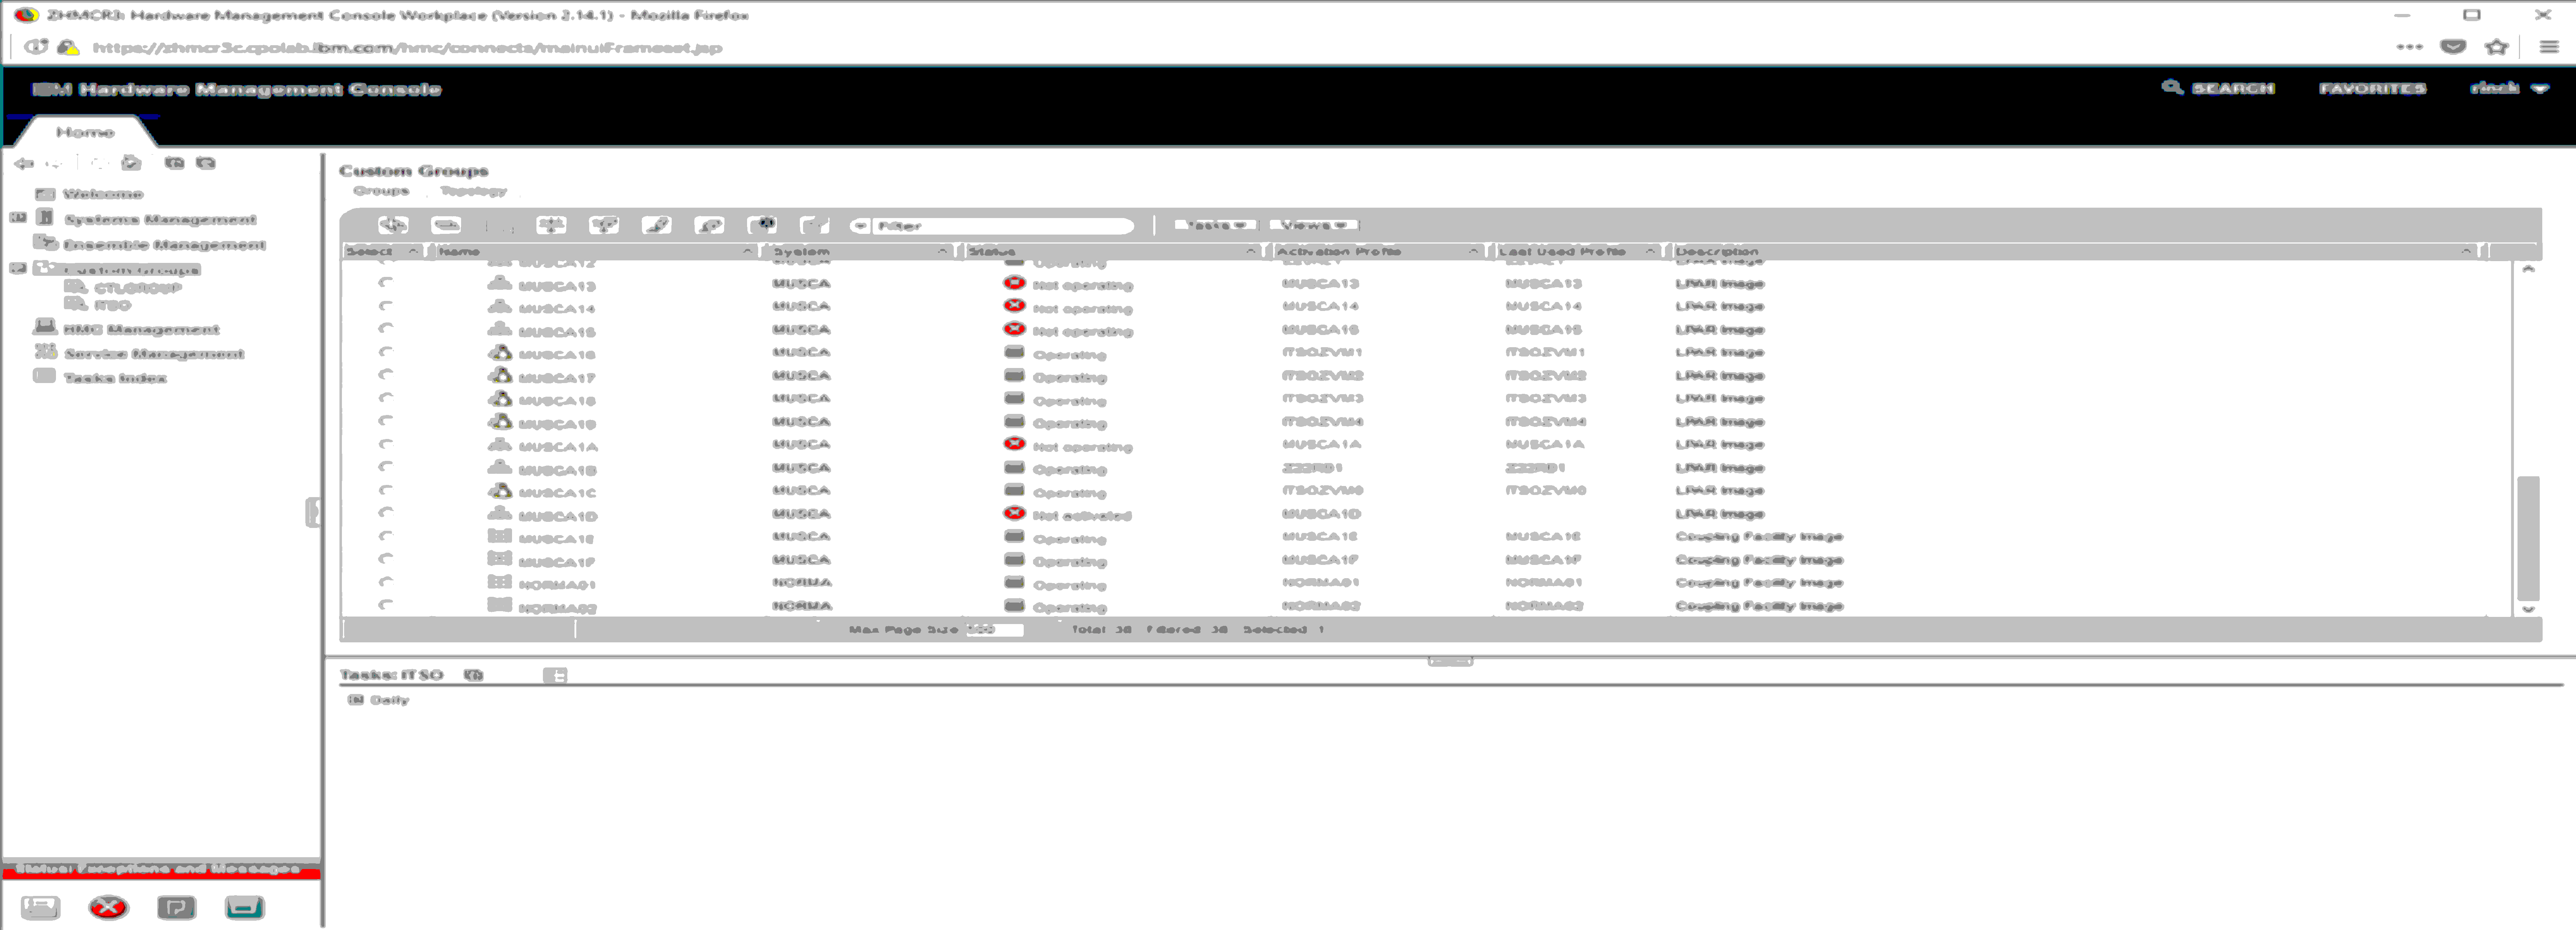Select the radio button for MUSCA13

pos(386,283)
